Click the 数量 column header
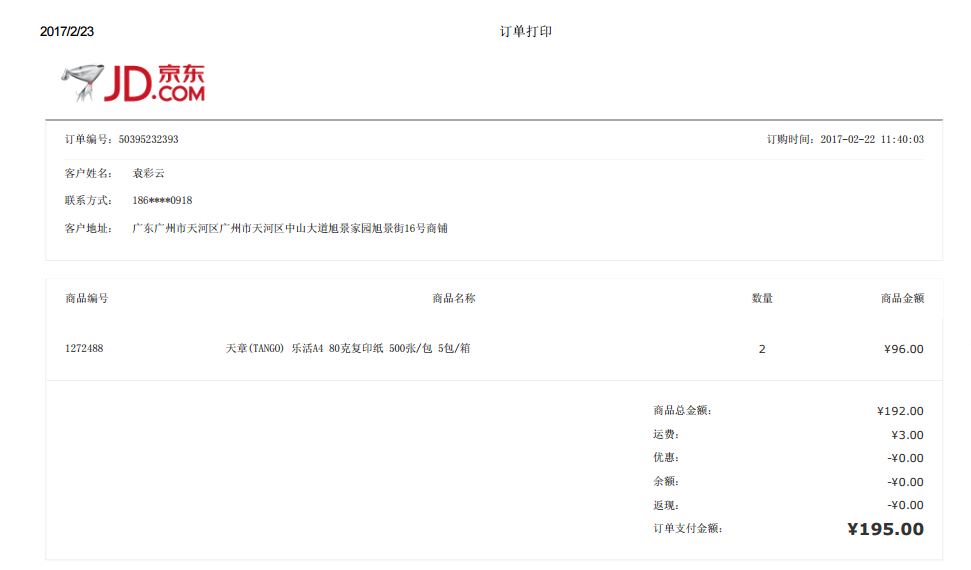 (762, 298)
